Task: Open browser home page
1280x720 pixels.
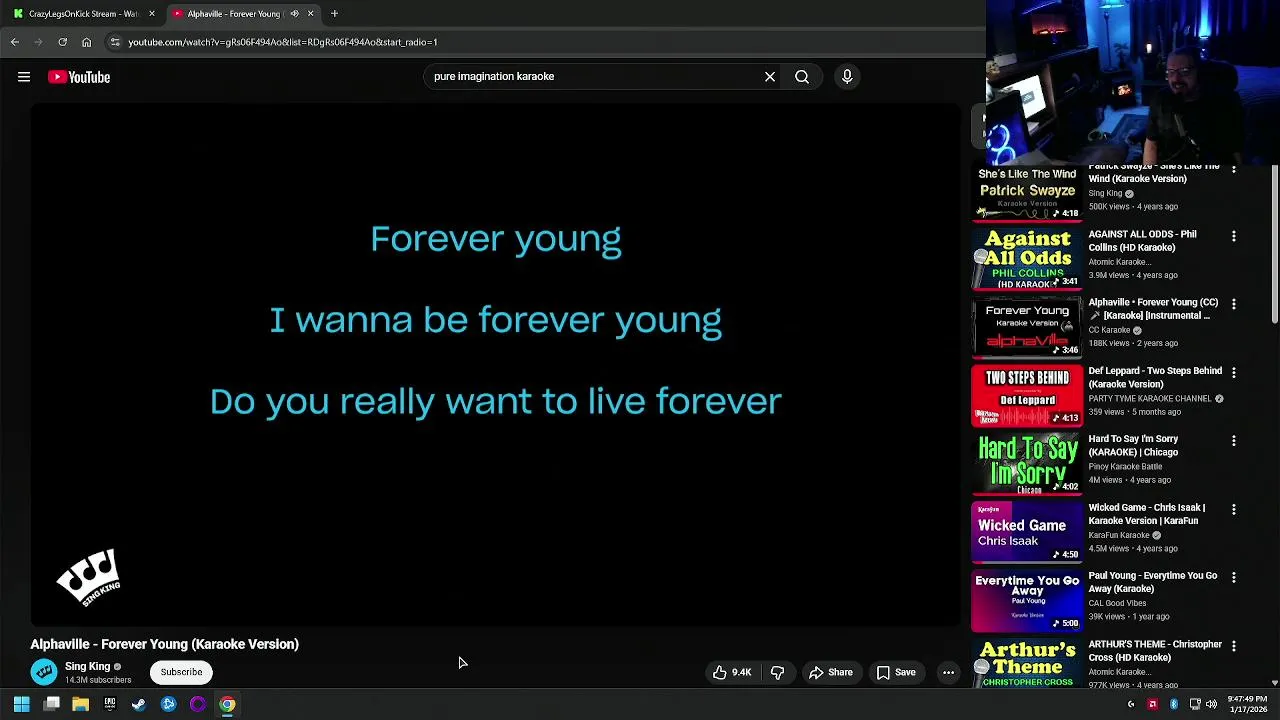Action: pos(87,42)
